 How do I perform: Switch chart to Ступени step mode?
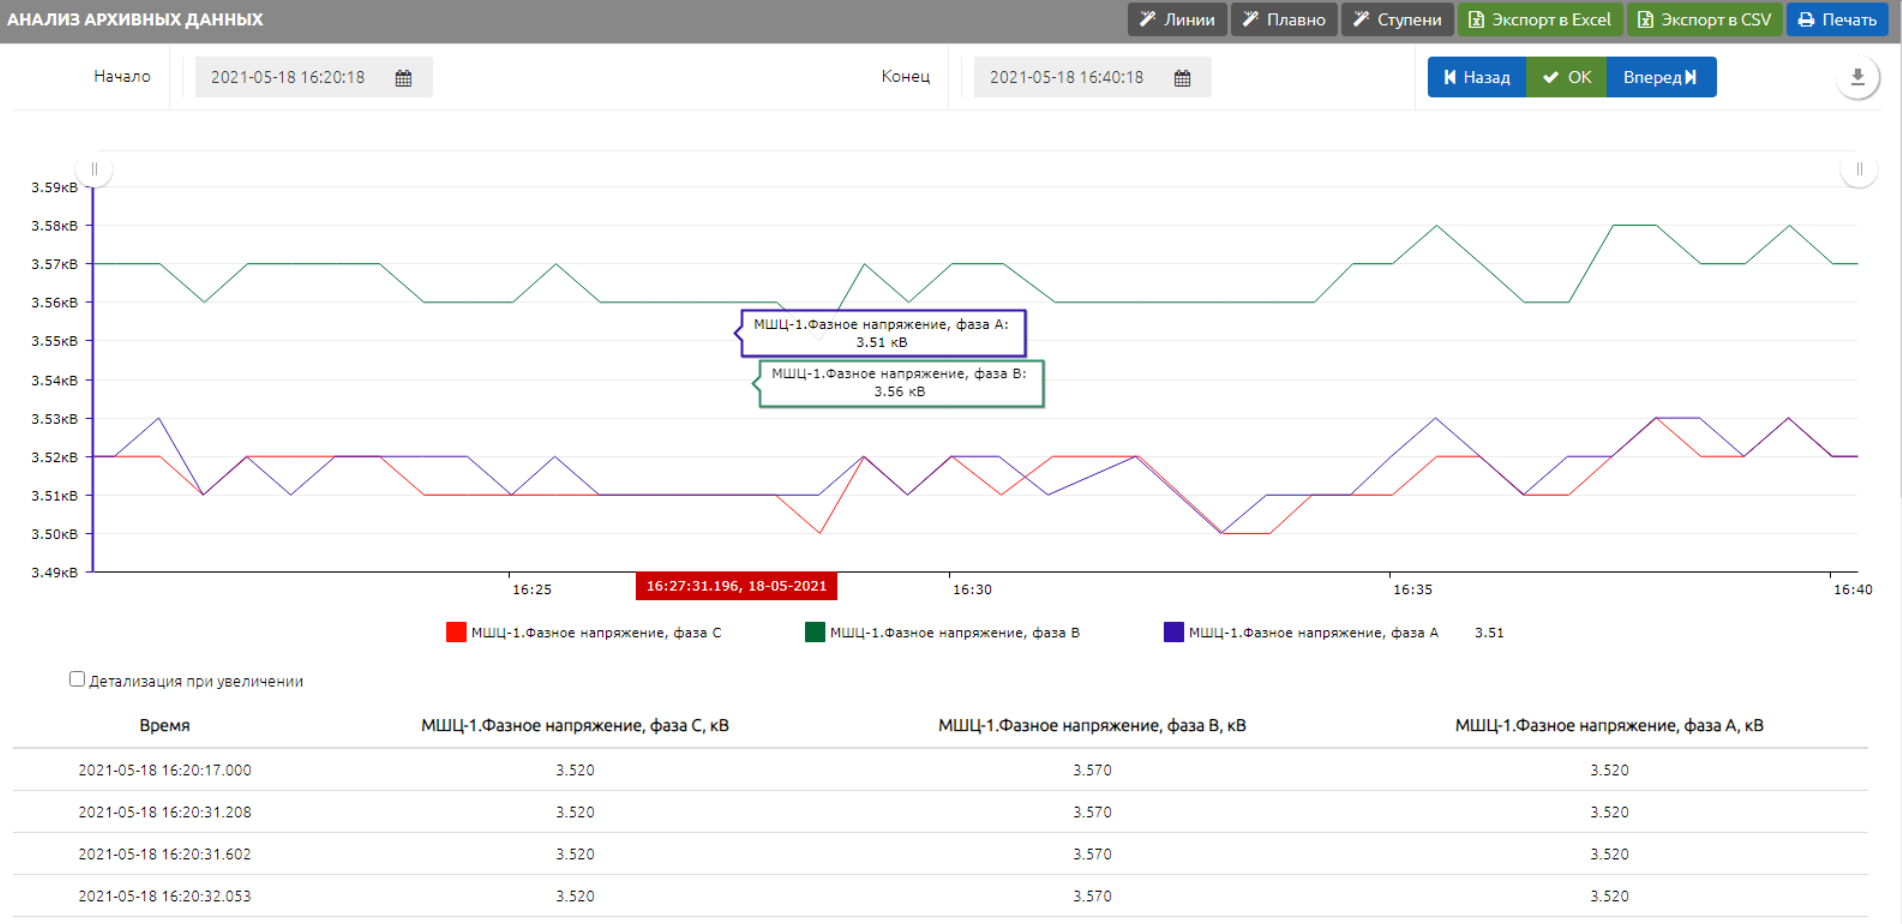click(1396, 20)
